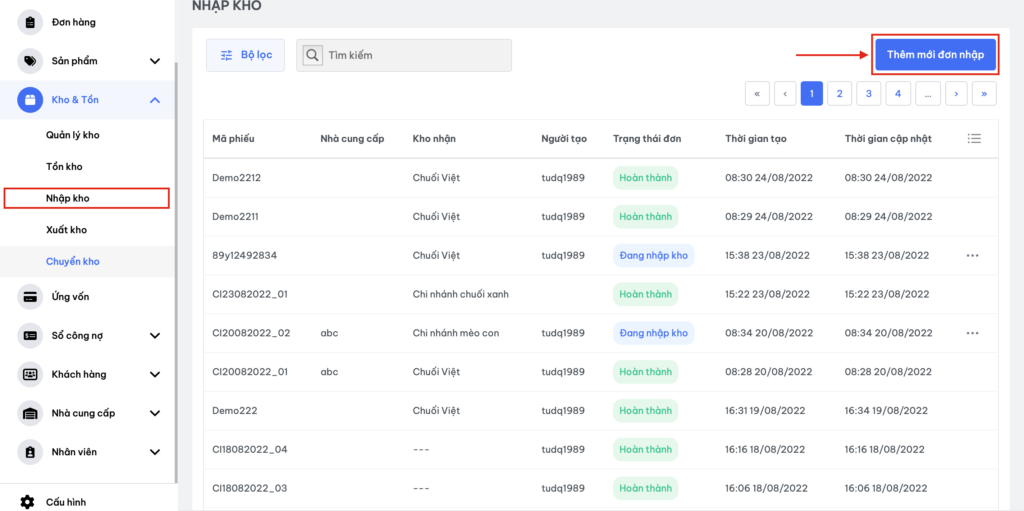This screenshot has height=511, width=1024.
Task: Click the Sản phẩm tag icon
Action: (x=30, y=61)
